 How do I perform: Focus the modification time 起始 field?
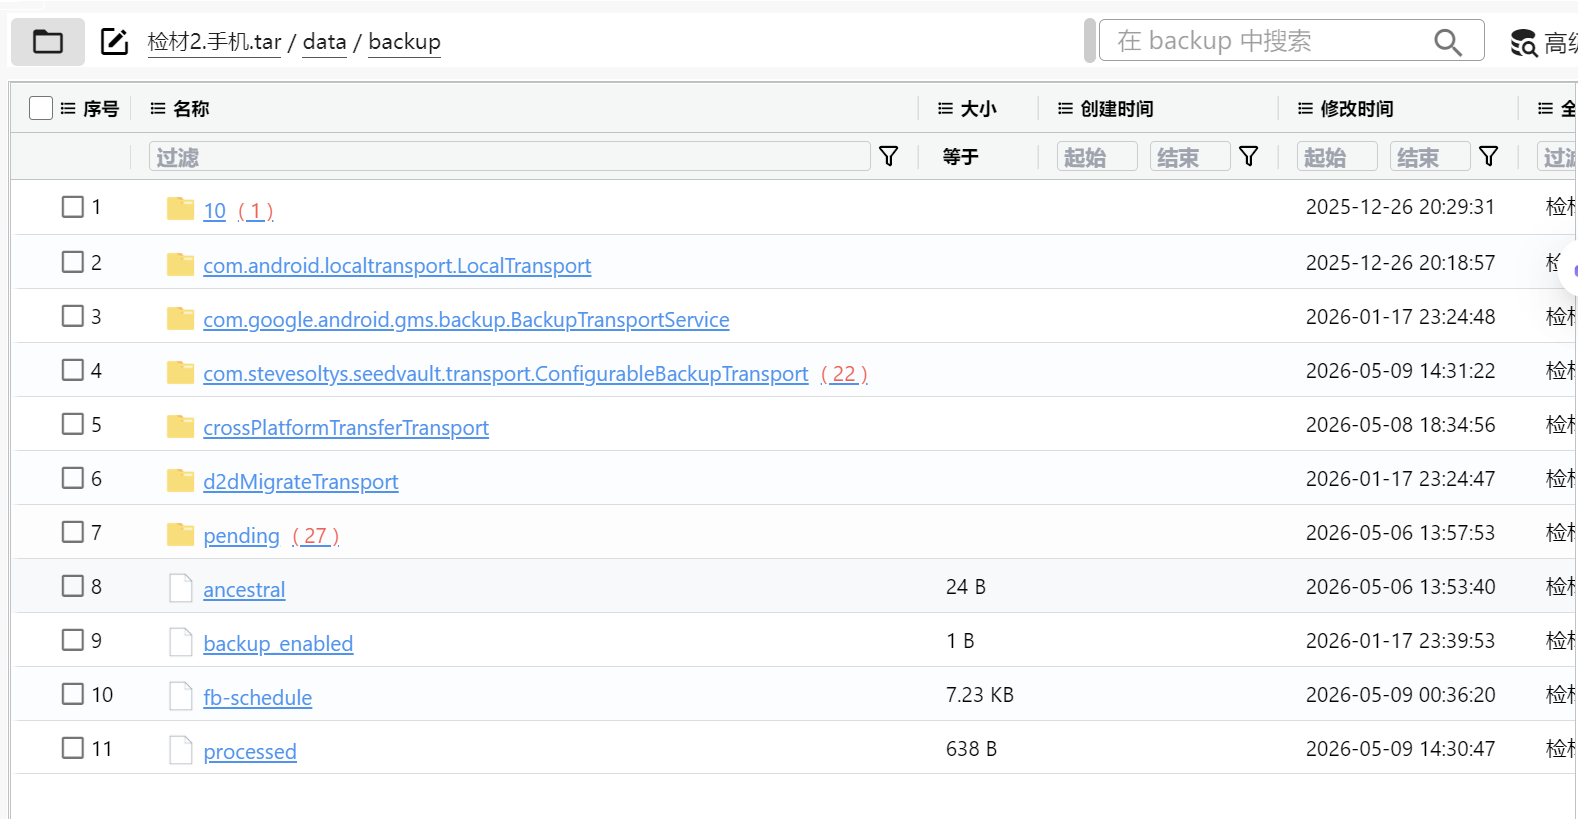(1337, 156)
